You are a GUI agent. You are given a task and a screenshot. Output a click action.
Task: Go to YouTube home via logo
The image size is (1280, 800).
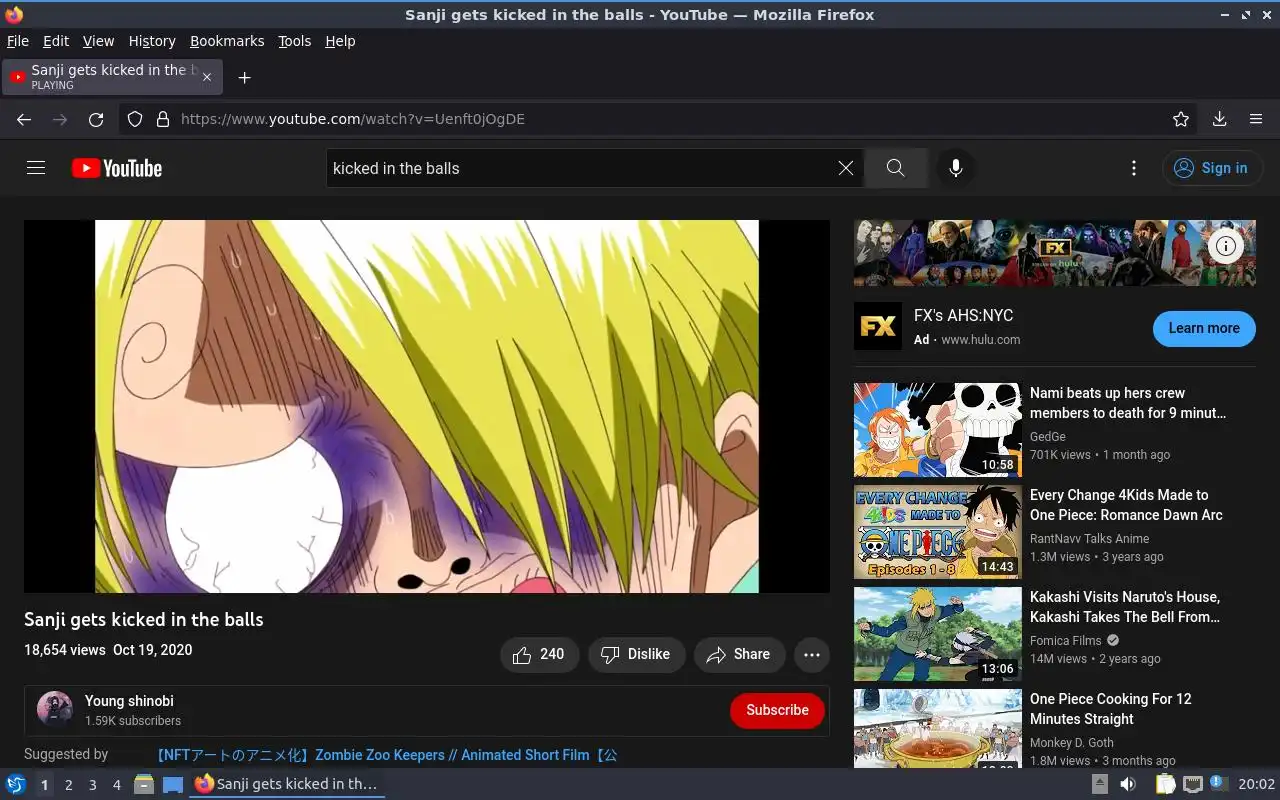[117, 168]
